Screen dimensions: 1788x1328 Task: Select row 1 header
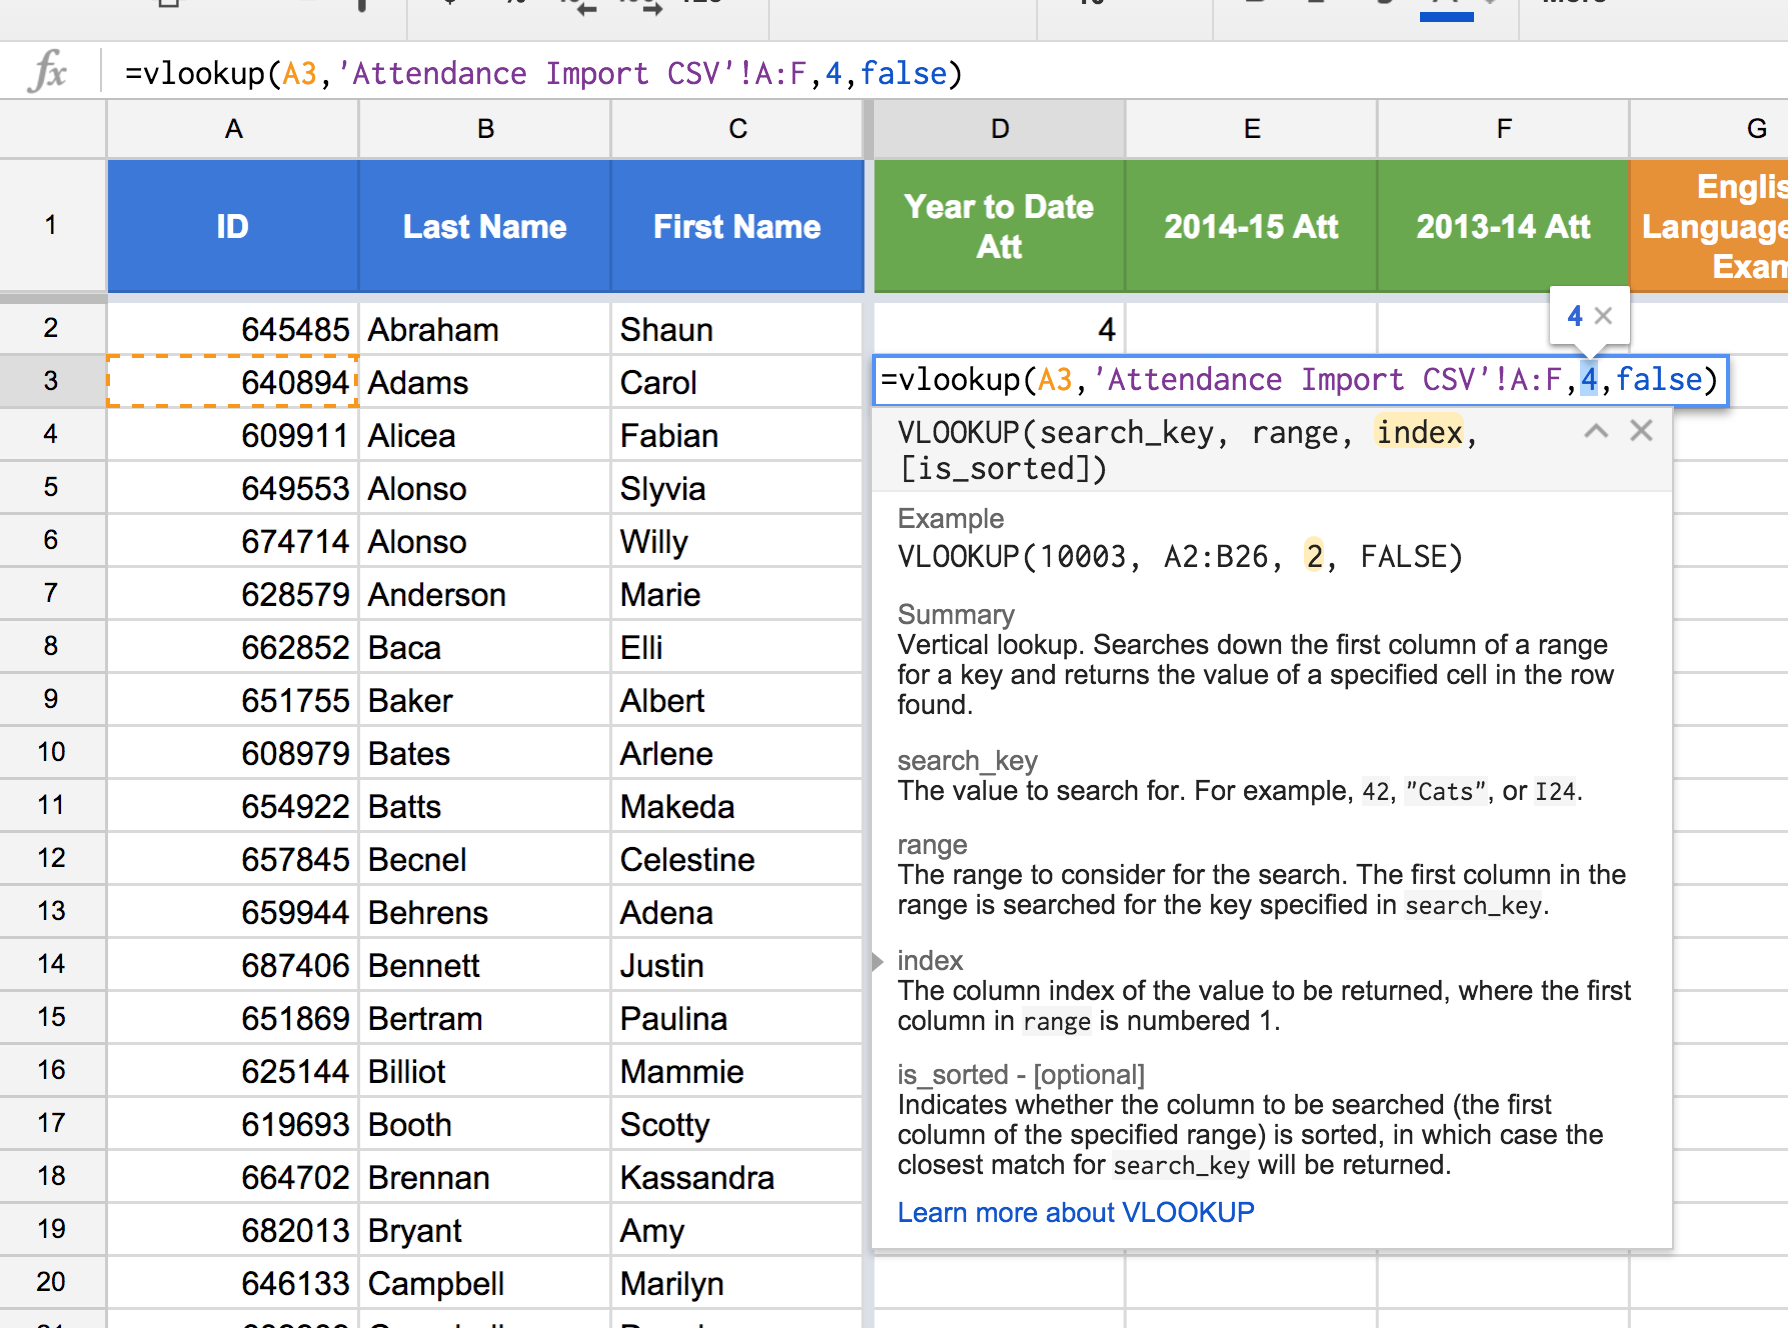pos(52,225)
